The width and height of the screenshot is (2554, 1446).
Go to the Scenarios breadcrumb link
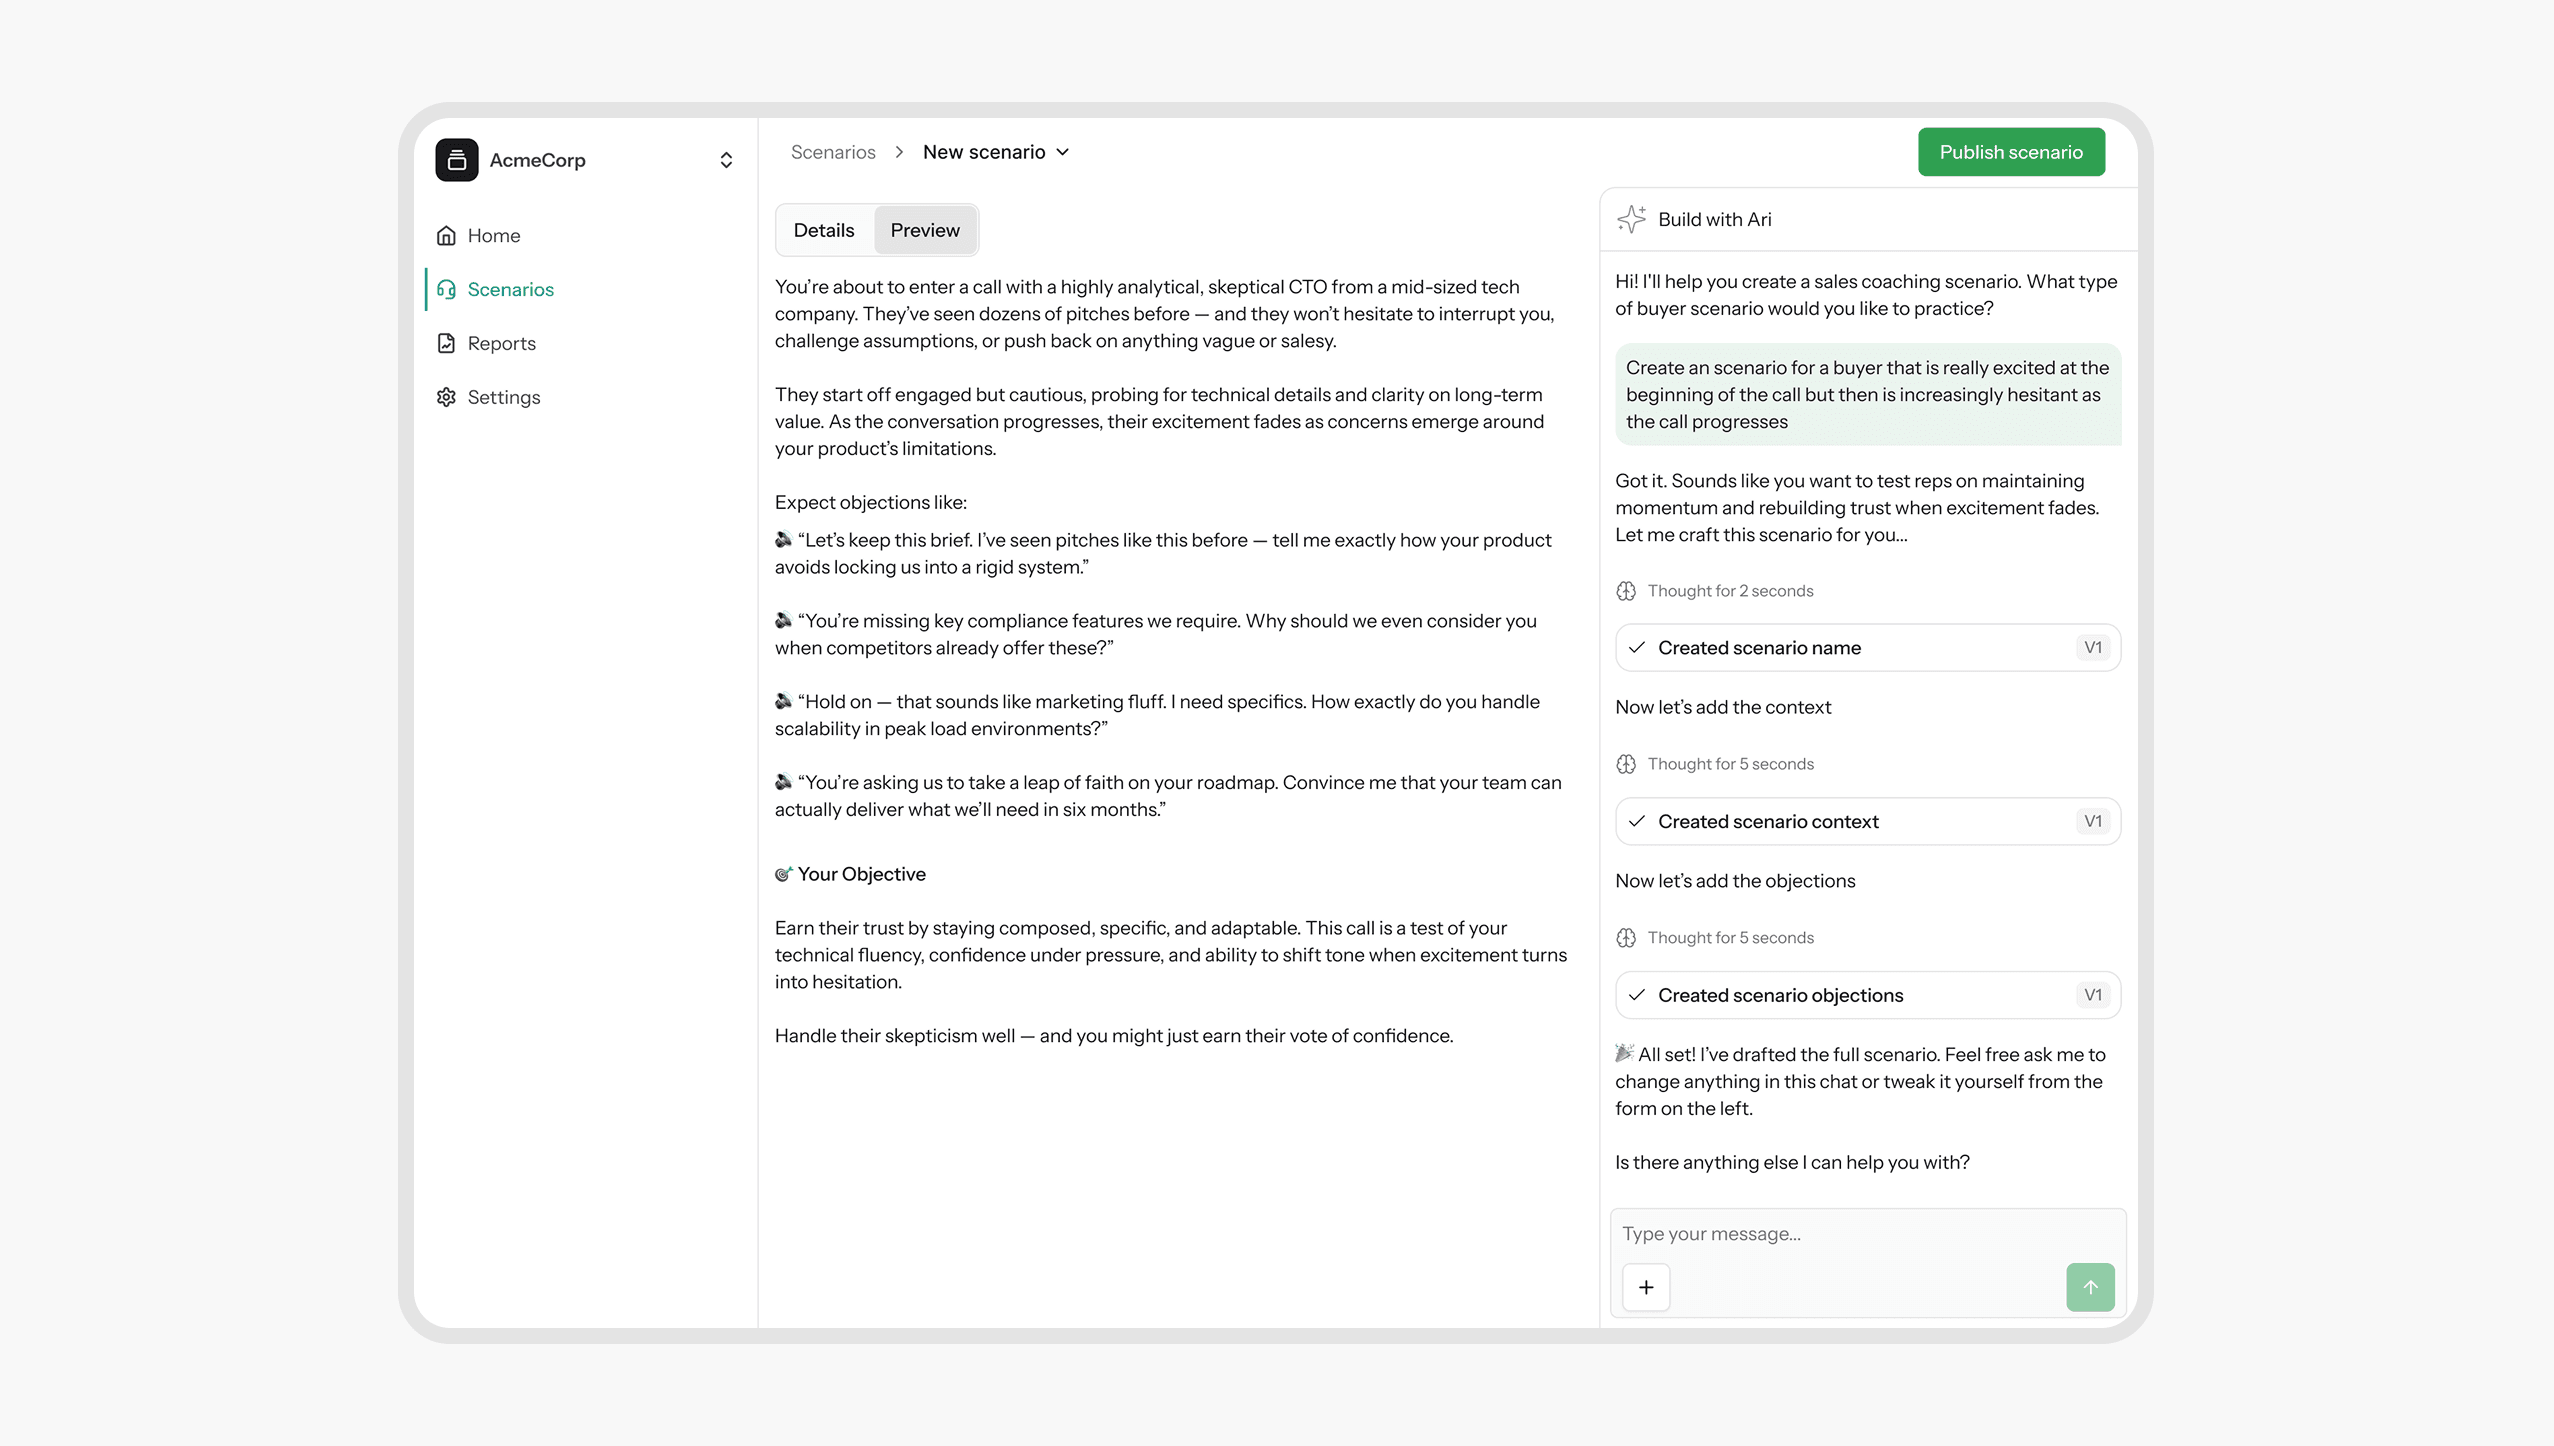(x=832, y=152)
